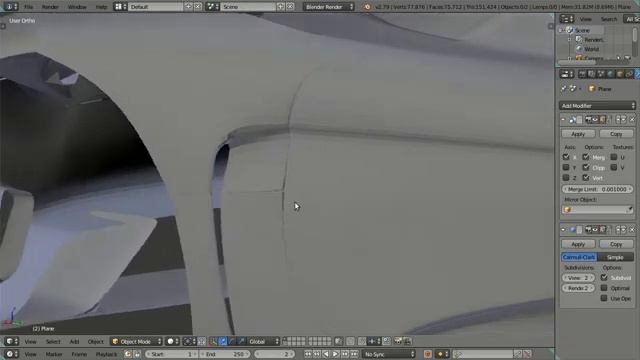
Task: Open the File menu
Action: (29, 7)
